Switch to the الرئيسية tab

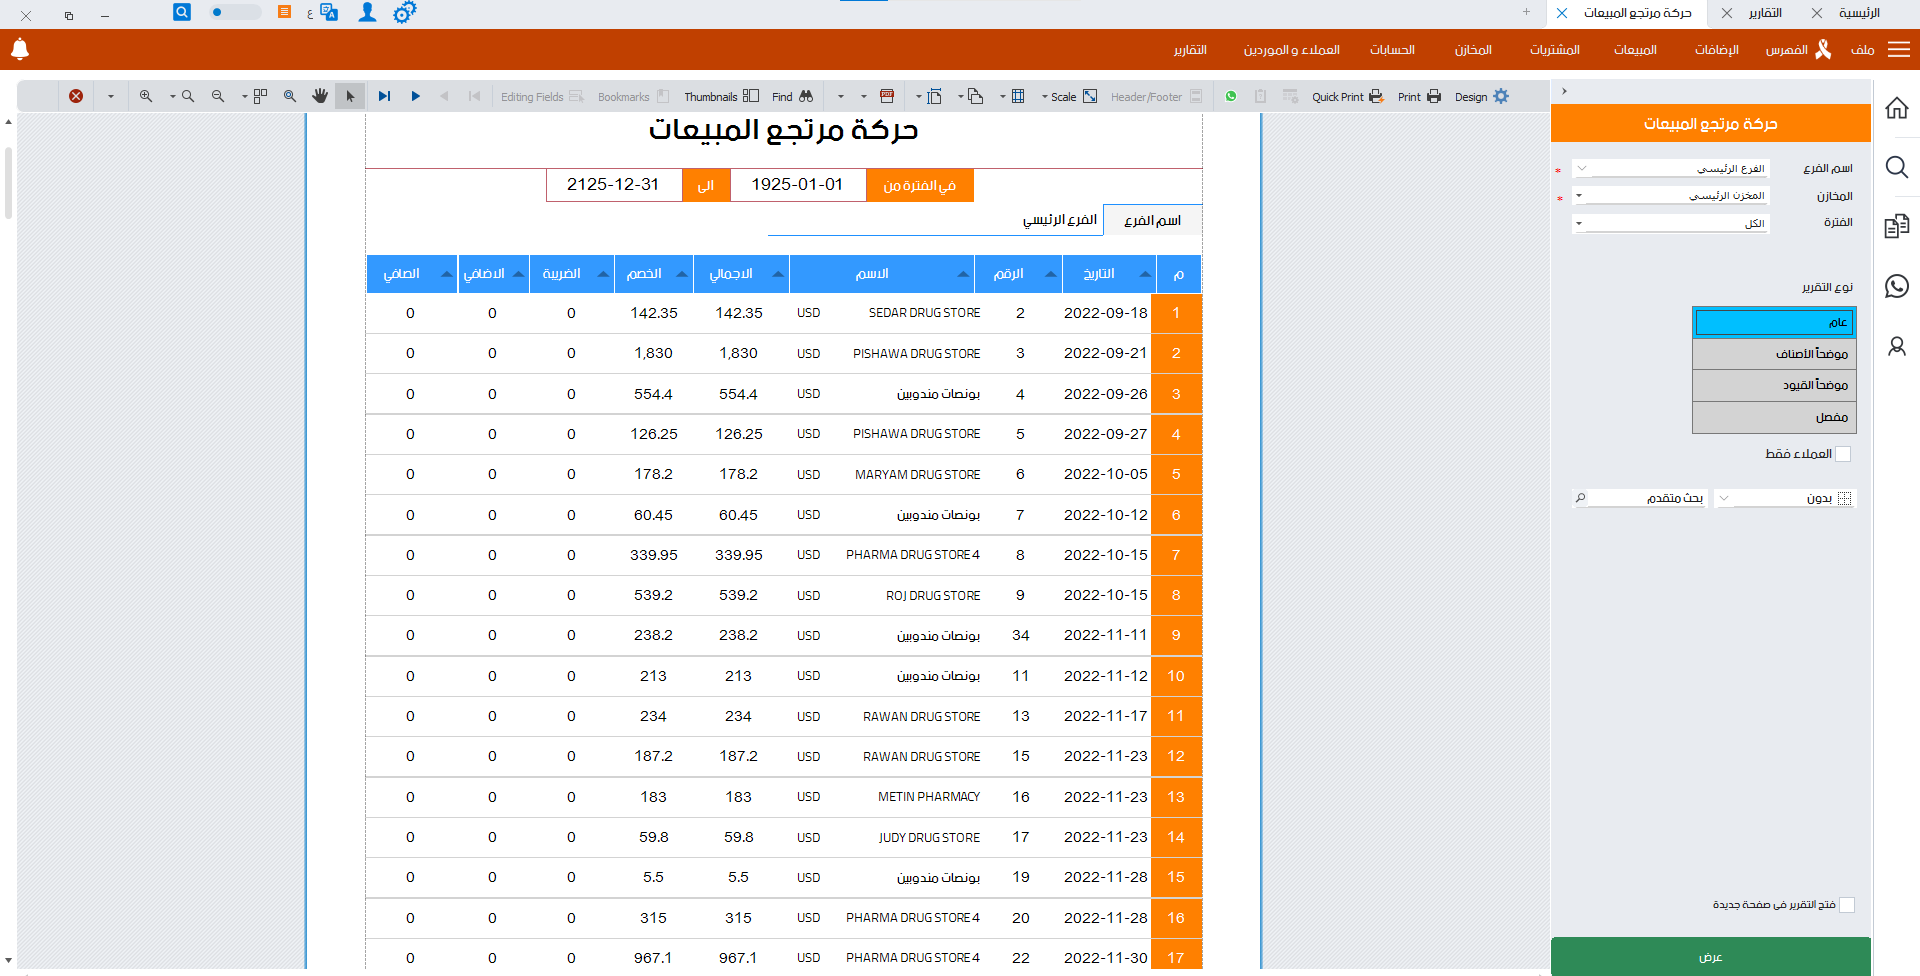(x=1859, y=13)
